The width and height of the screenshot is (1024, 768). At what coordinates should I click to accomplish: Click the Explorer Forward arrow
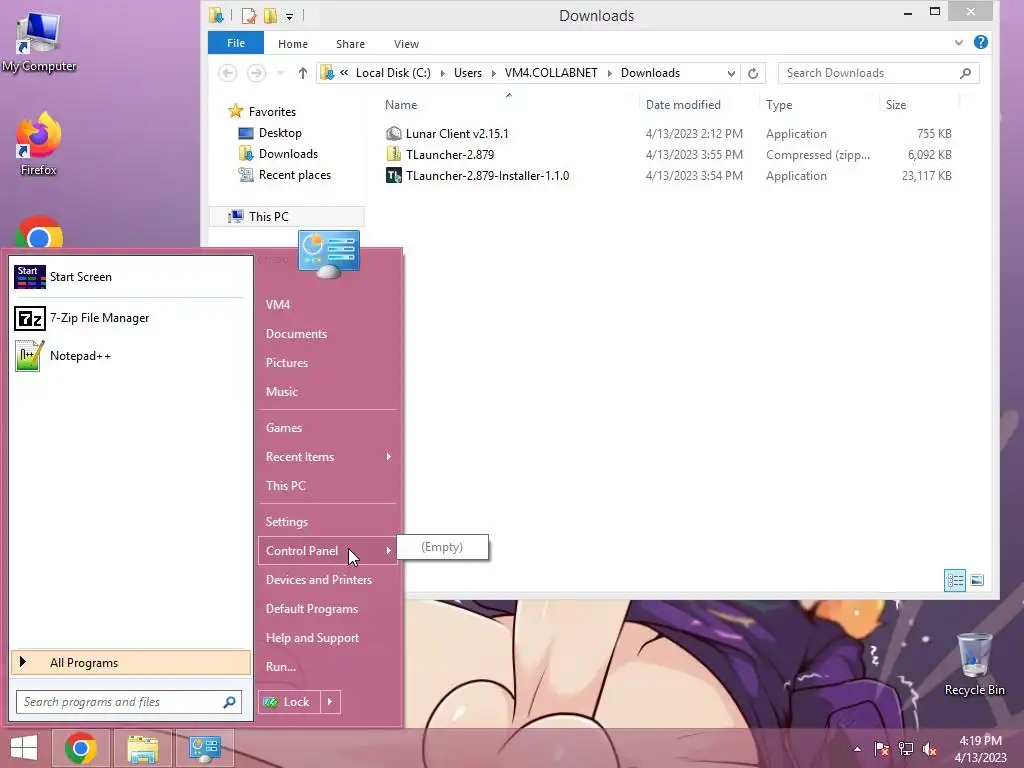click(257, 72)
